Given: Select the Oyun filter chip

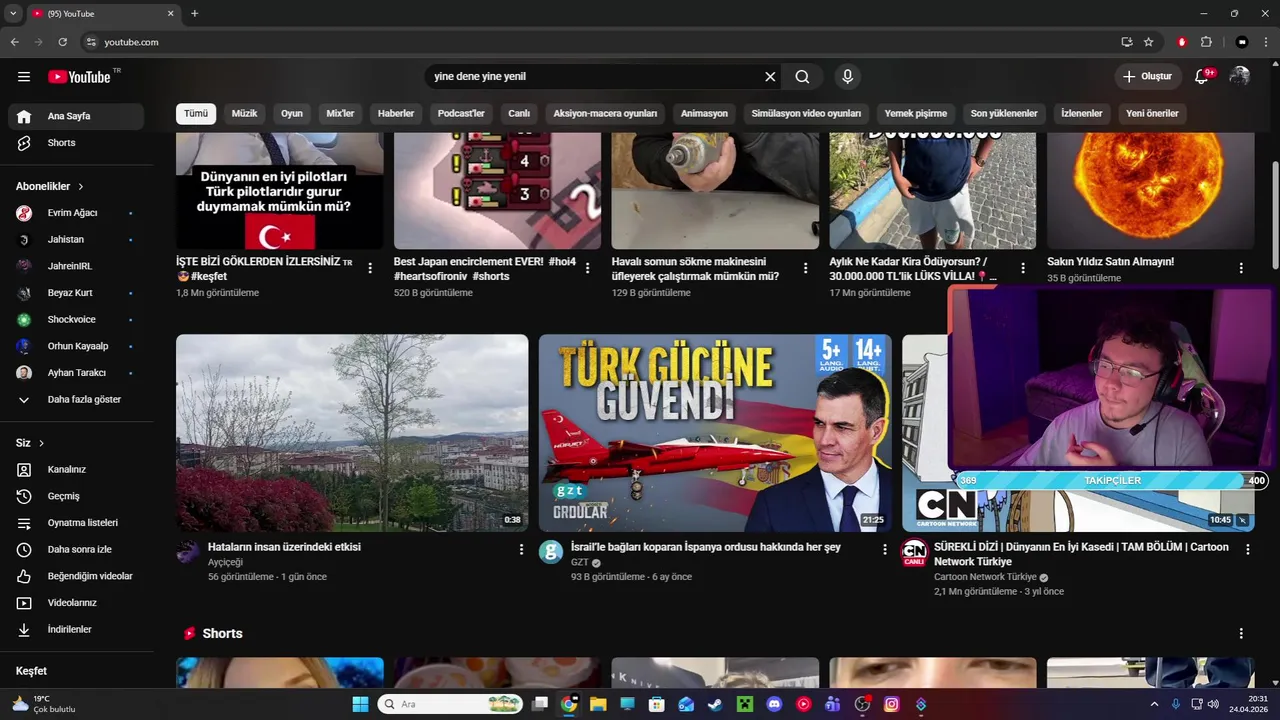Looking at the screenshot, I should 292,113.
